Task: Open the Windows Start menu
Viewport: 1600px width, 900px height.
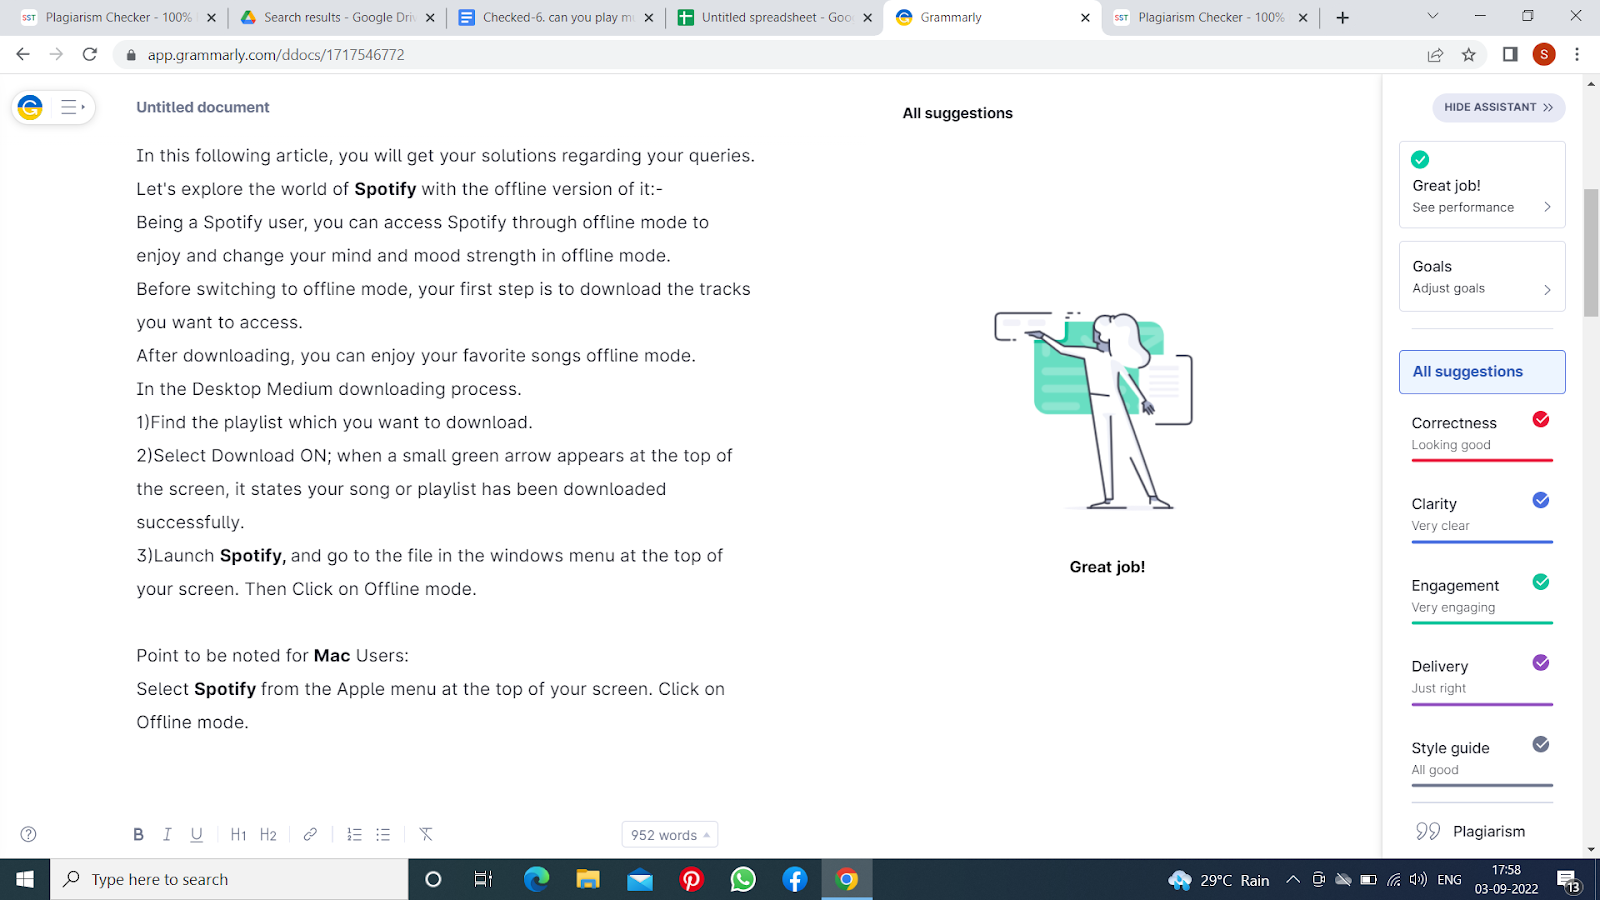Action: point(25,879)
